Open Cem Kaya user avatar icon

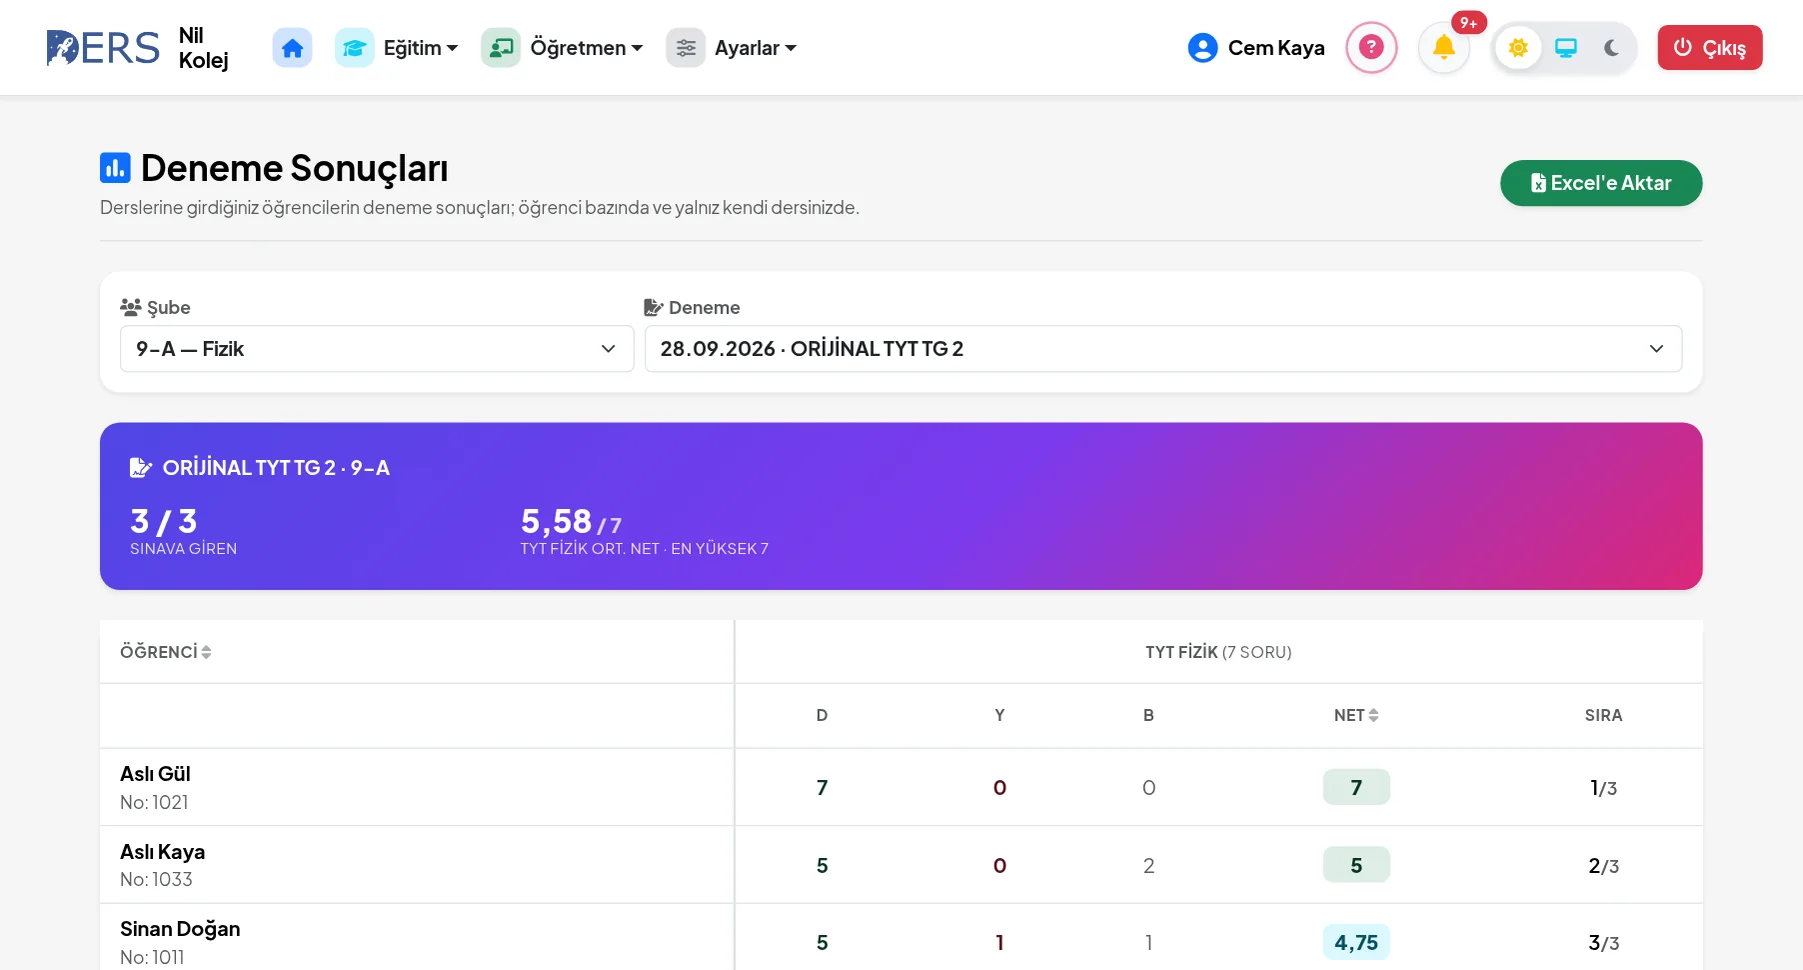pyautogui.click(x=1203, y=48)
